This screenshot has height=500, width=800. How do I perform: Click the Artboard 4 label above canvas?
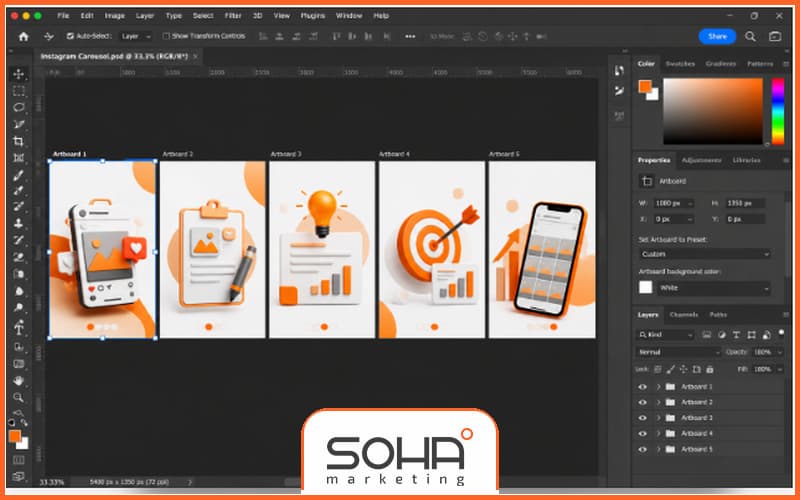394,154
